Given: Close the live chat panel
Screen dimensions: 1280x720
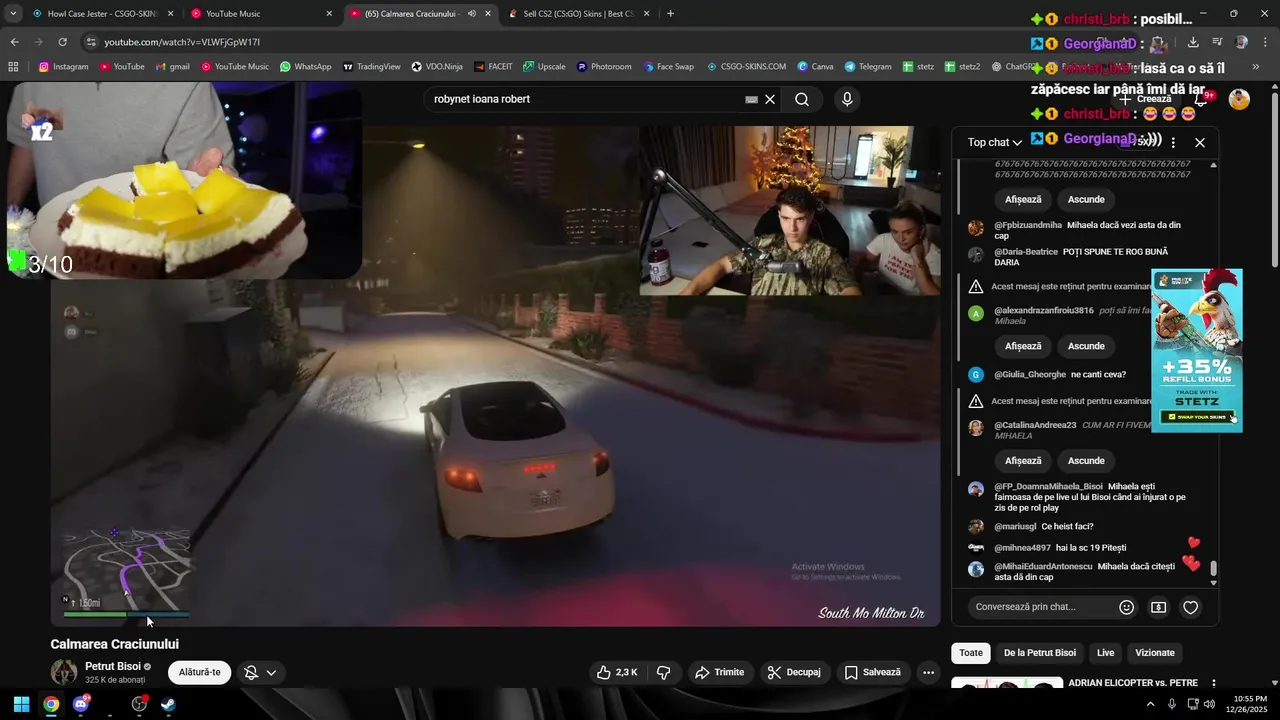Looking at the screenshot, I should (1200, 142).
